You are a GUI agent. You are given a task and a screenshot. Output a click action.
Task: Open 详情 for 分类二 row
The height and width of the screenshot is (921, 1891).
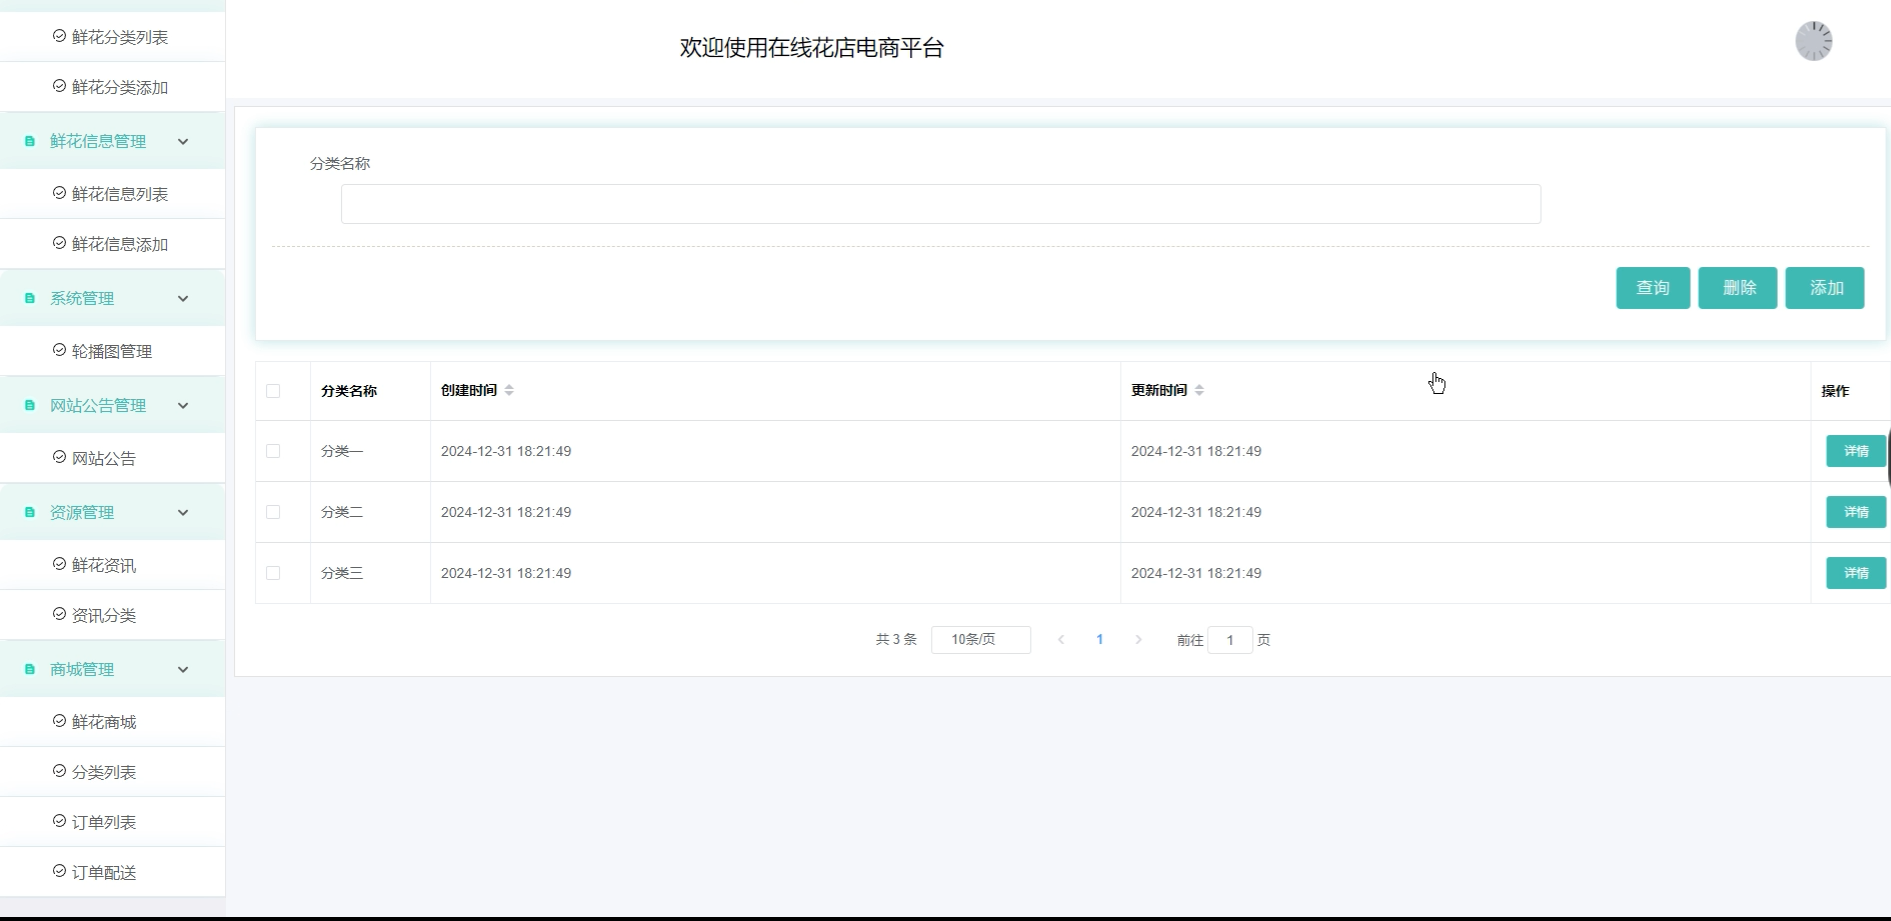point(1856,512)
